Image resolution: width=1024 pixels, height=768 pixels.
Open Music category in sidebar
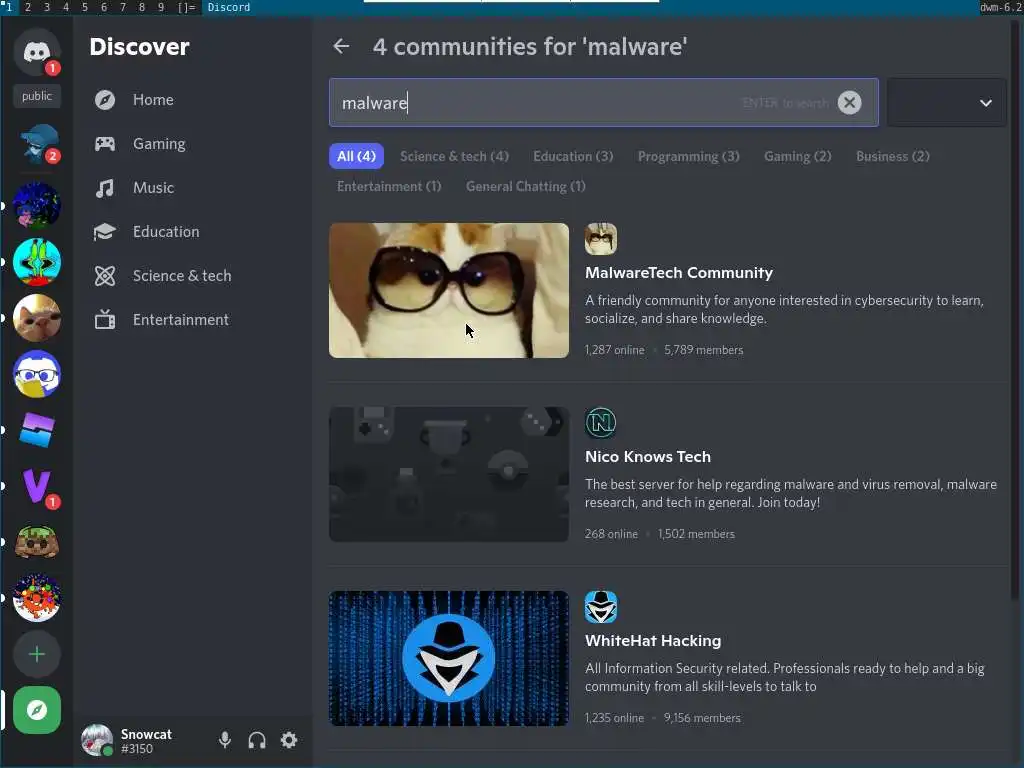pyautogui.click(x=193, y=187)
